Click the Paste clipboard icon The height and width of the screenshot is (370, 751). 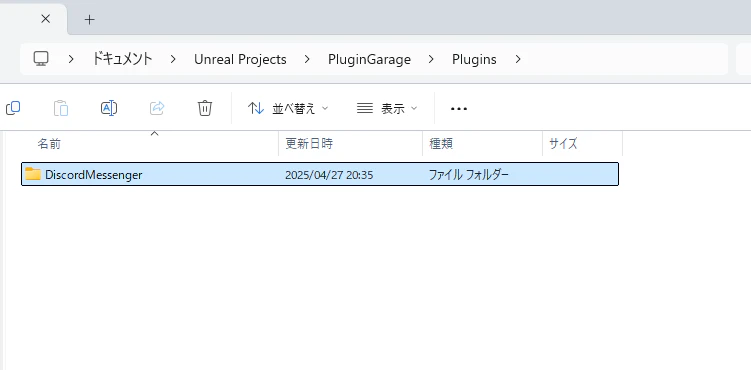pos(61,108)
